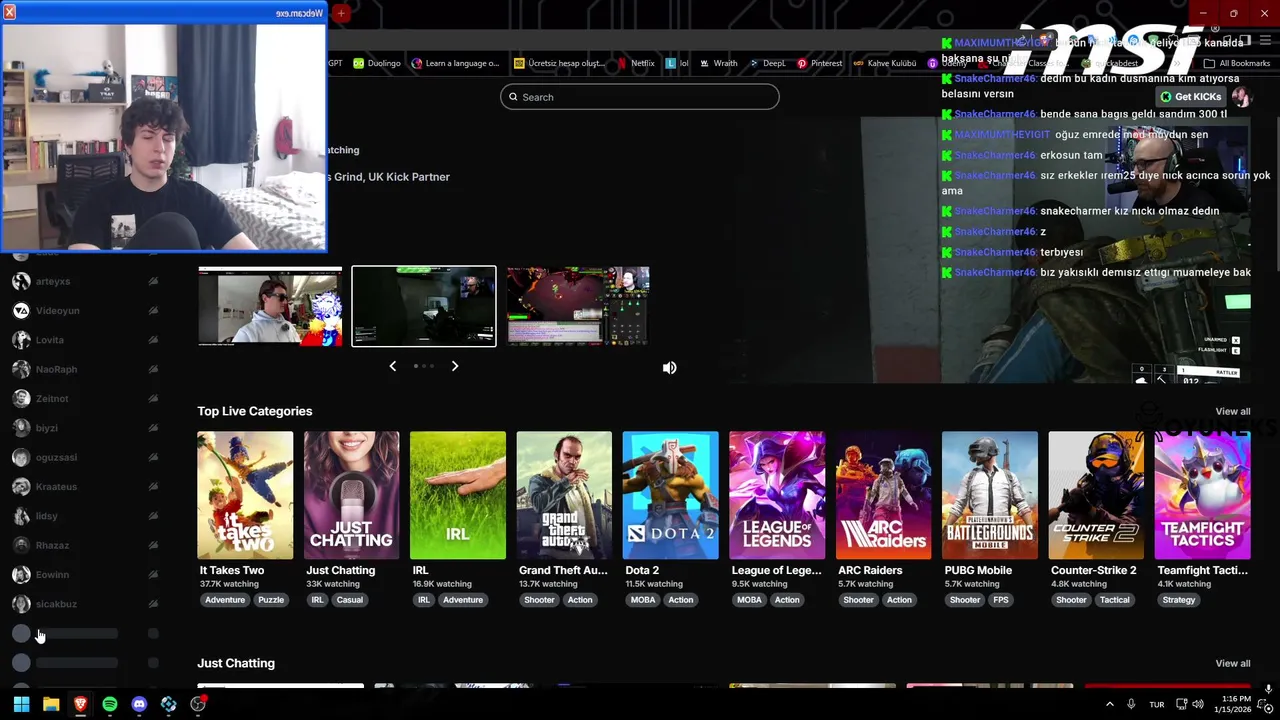Open Discord from the taskbar
Viewport: 1280px width, 720px height.
pos(139,704)
